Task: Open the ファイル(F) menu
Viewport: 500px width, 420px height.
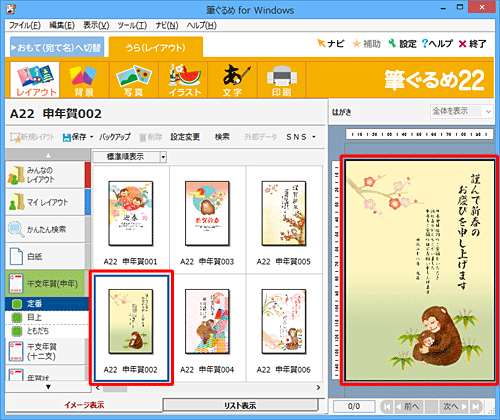Action: click(x=25, y=25)
